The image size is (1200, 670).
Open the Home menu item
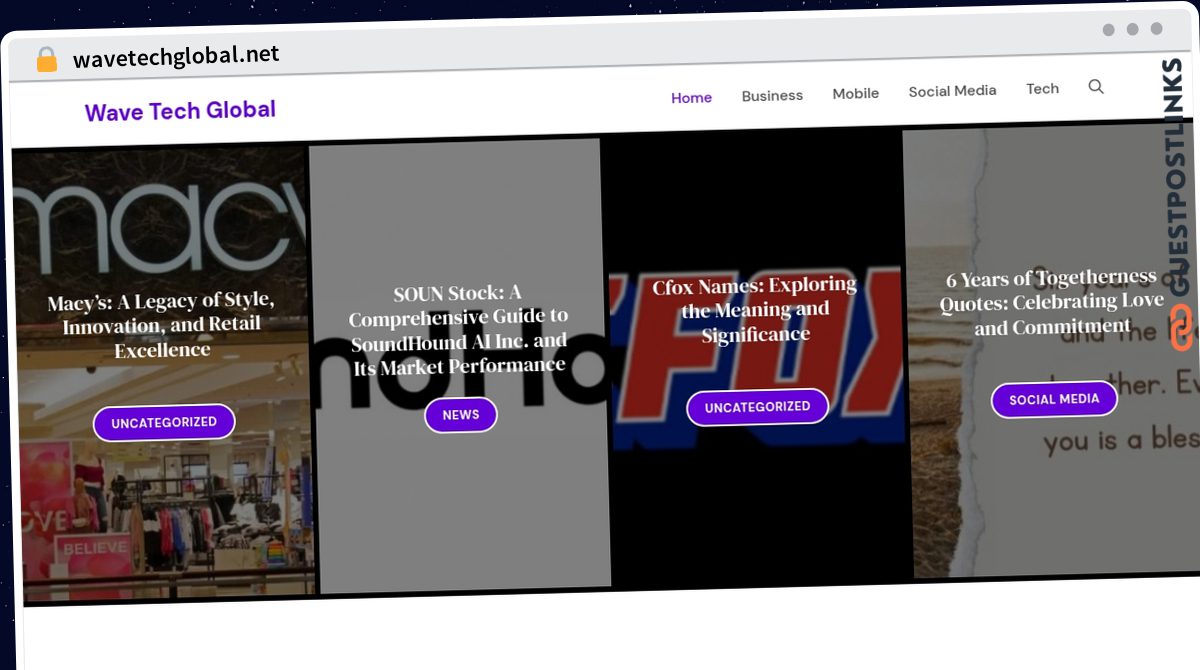(691, 98)
